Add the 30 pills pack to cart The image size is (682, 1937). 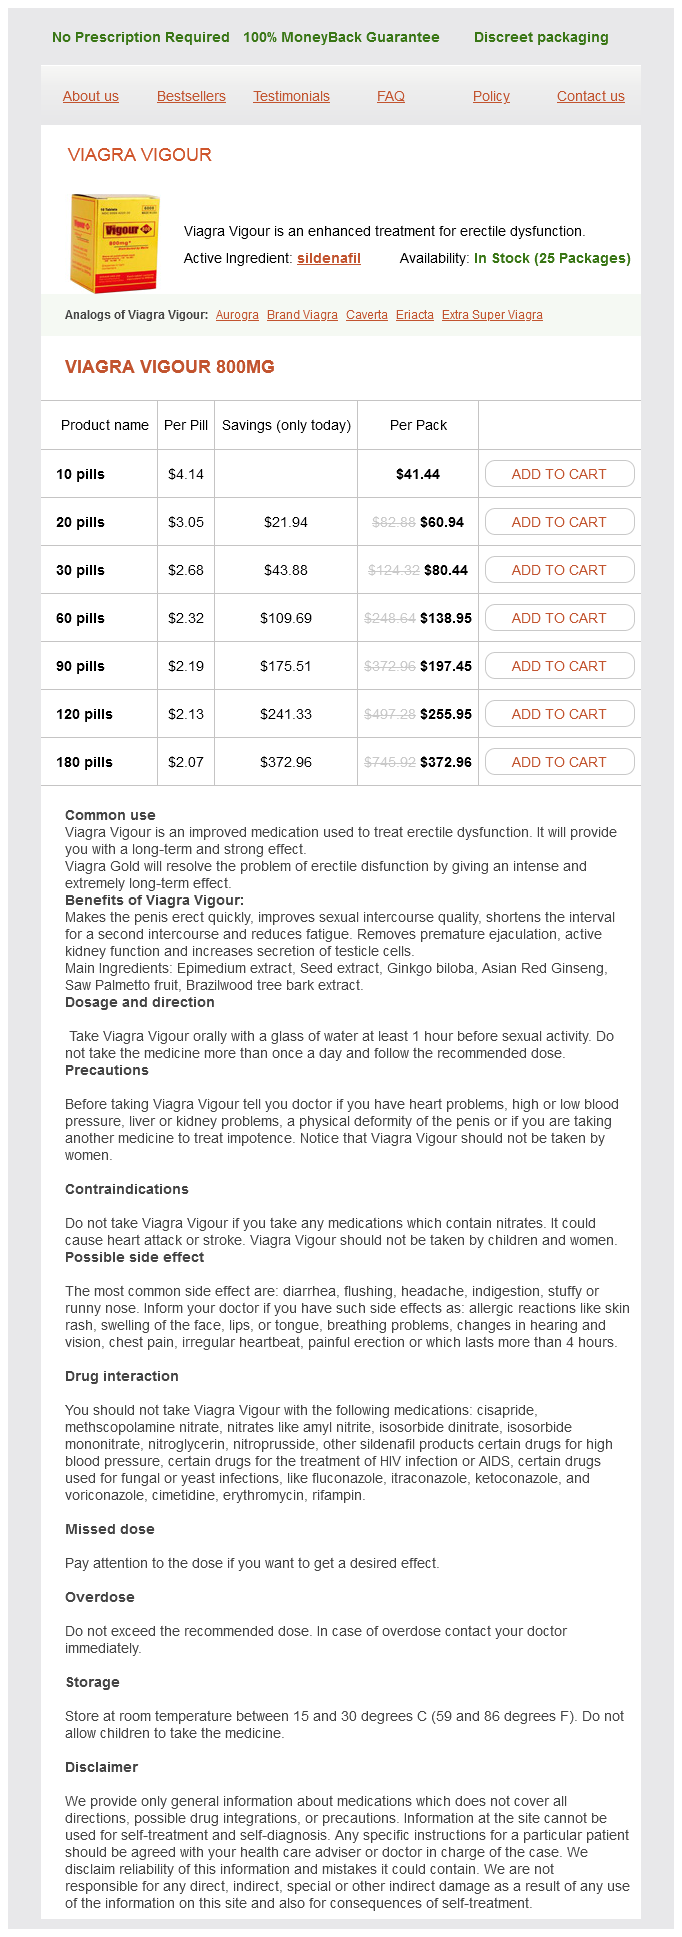559,570
